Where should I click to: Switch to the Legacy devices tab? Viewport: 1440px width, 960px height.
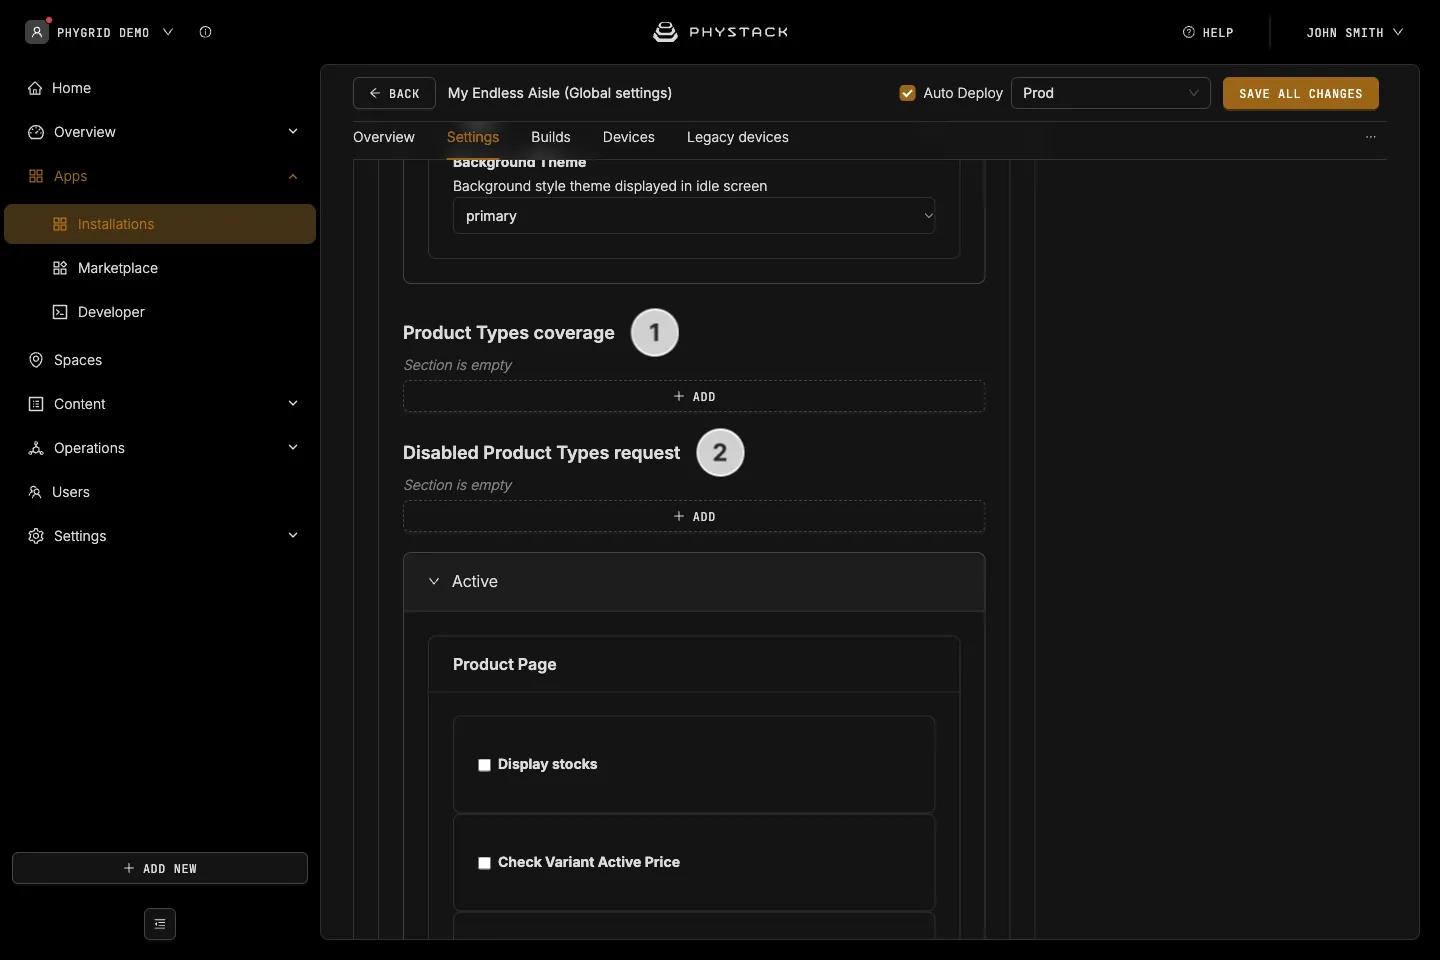point(738,137)
